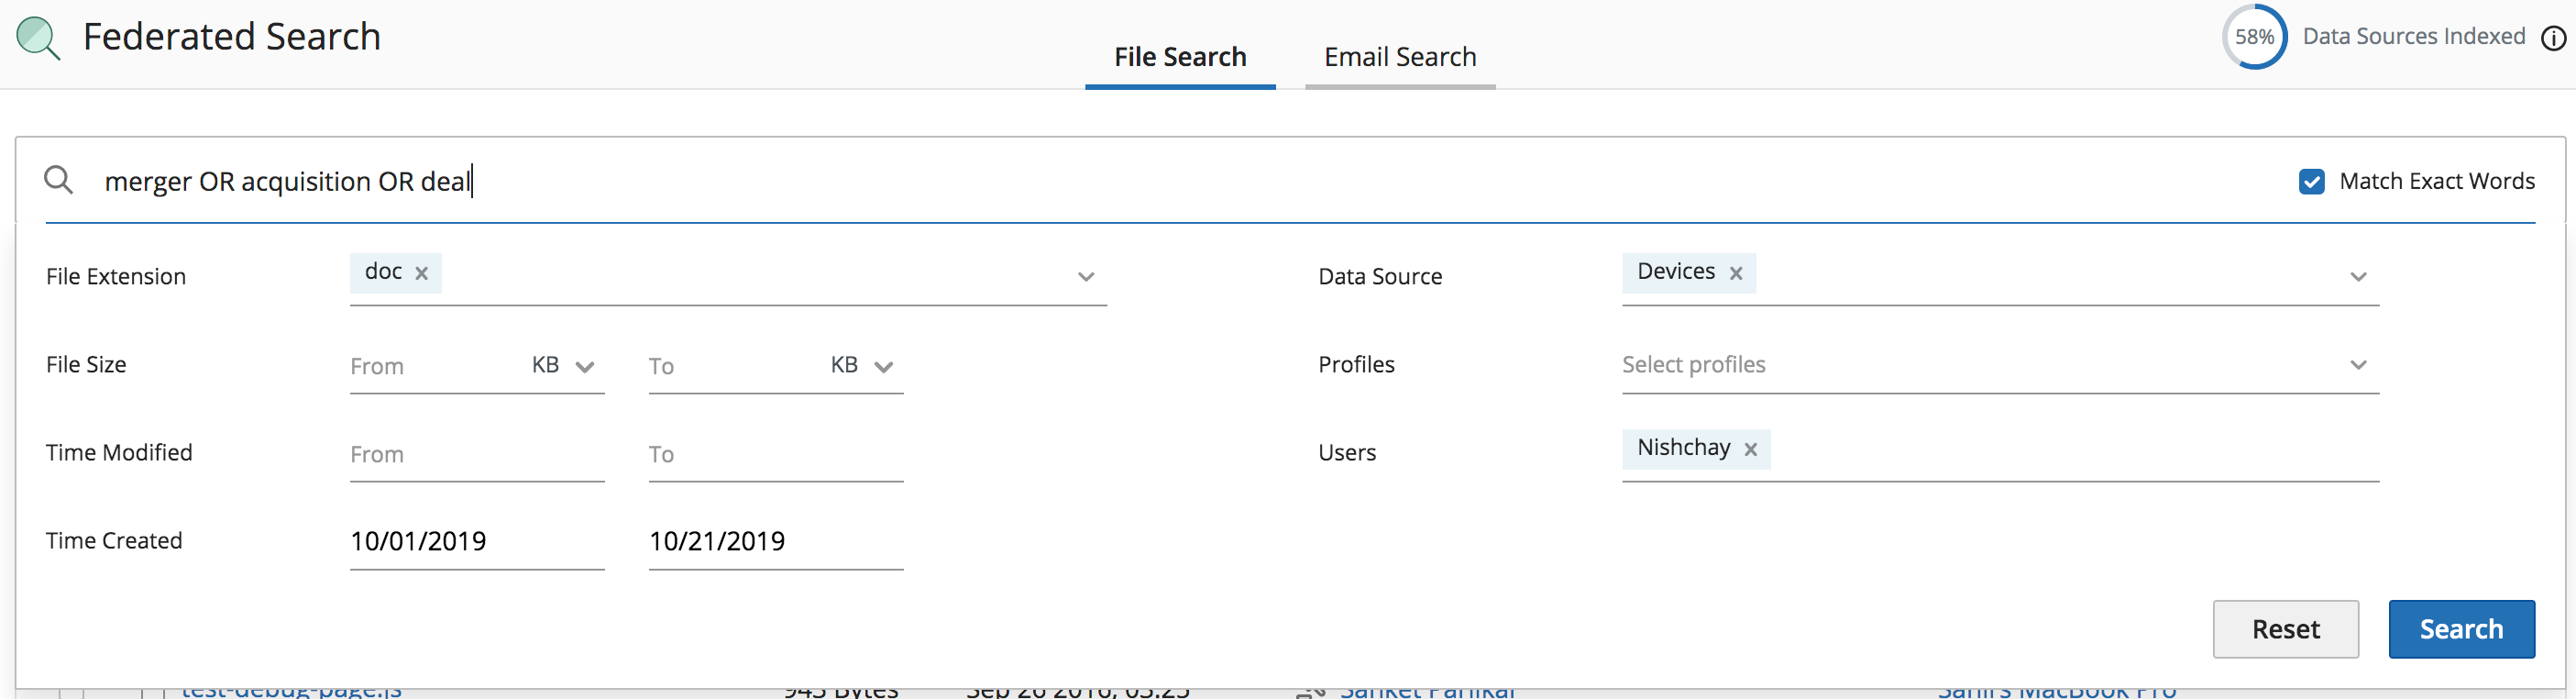
Task: Change File Size To unit KB
Action: click(x=861, y=366)
